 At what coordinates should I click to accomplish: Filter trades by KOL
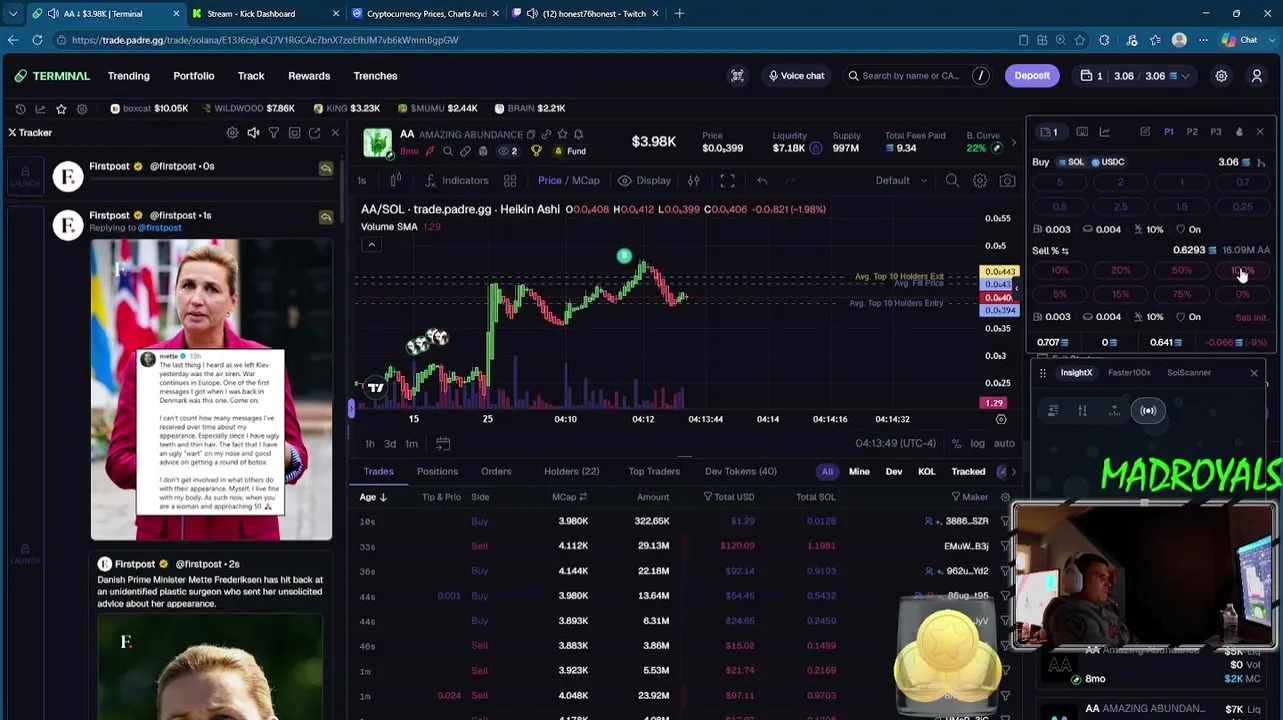tap(926, 471)
